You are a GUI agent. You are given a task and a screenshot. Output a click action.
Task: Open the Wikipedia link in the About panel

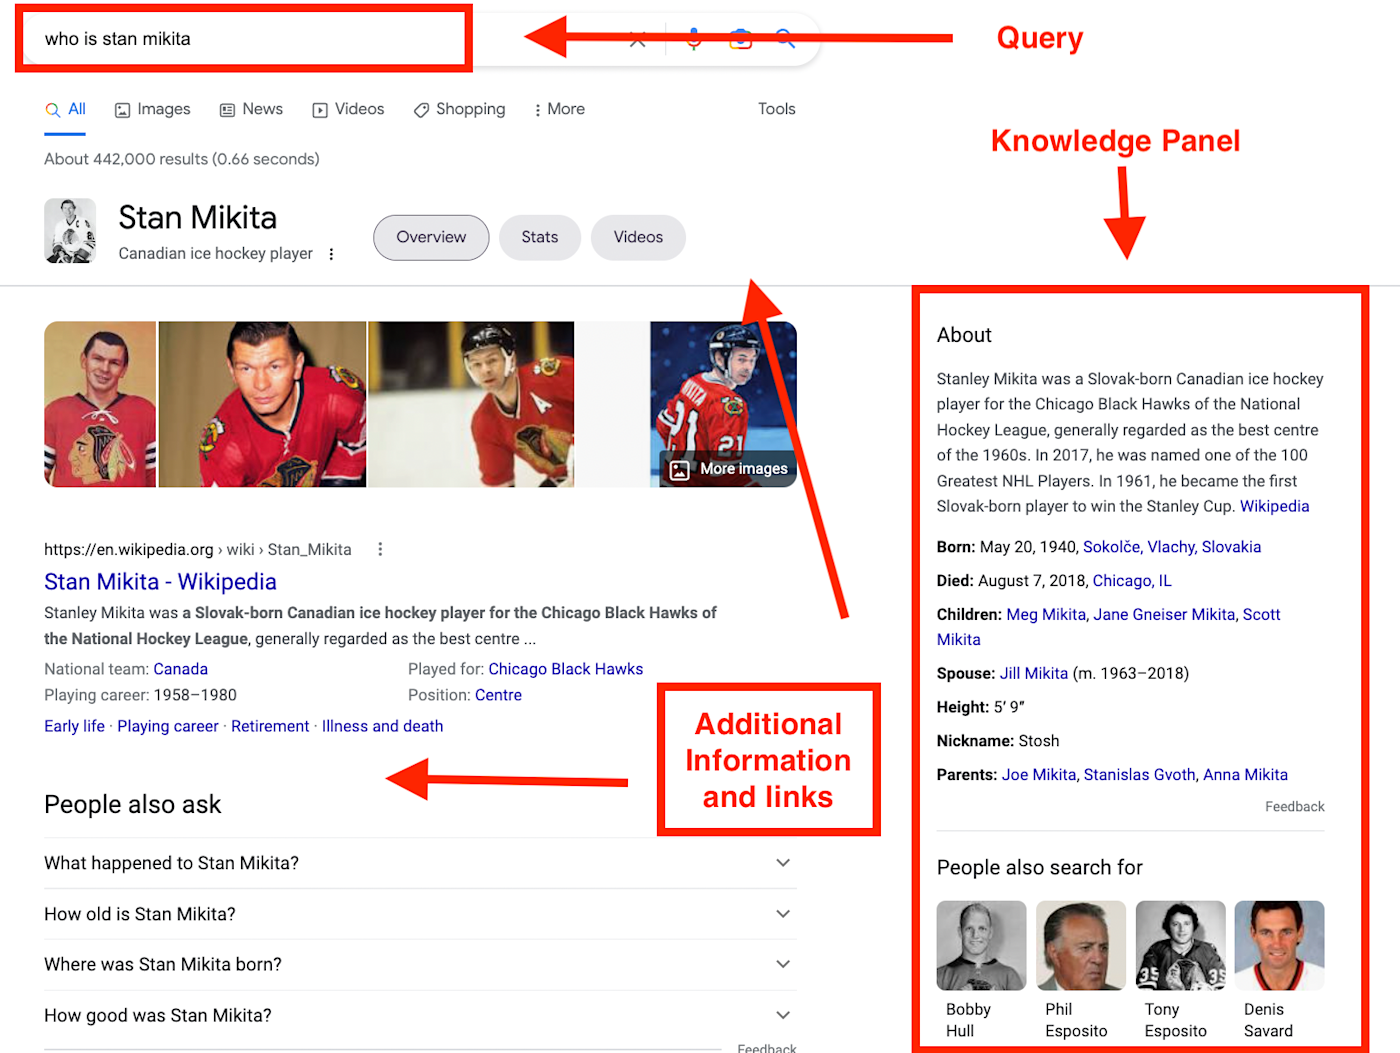tap(1274, 506)
